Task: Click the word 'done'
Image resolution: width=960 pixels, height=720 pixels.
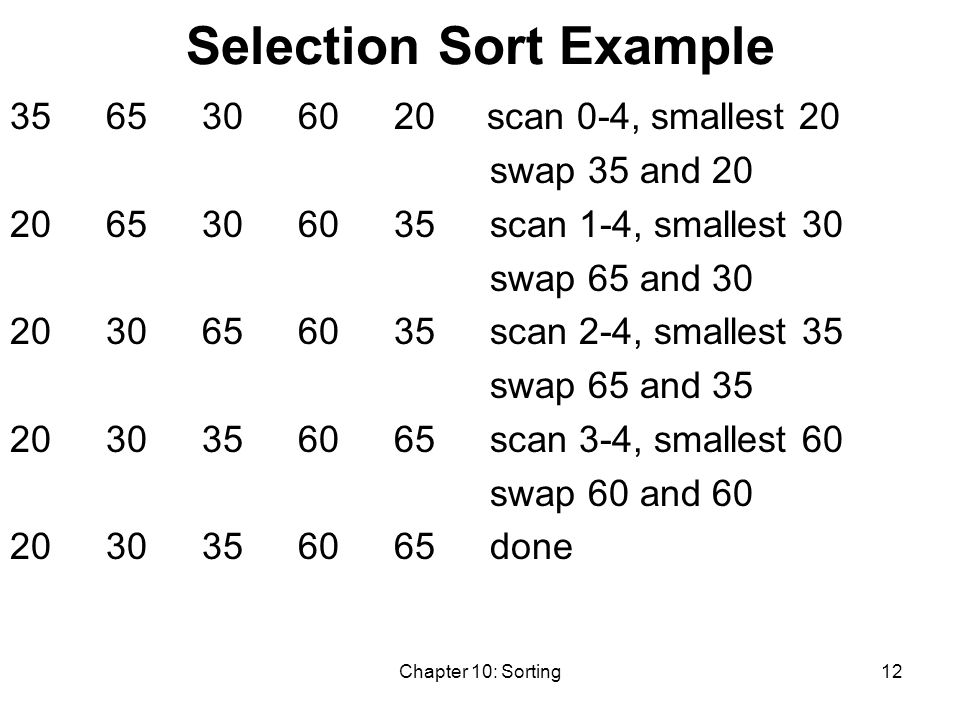Action: coord(531,546)
